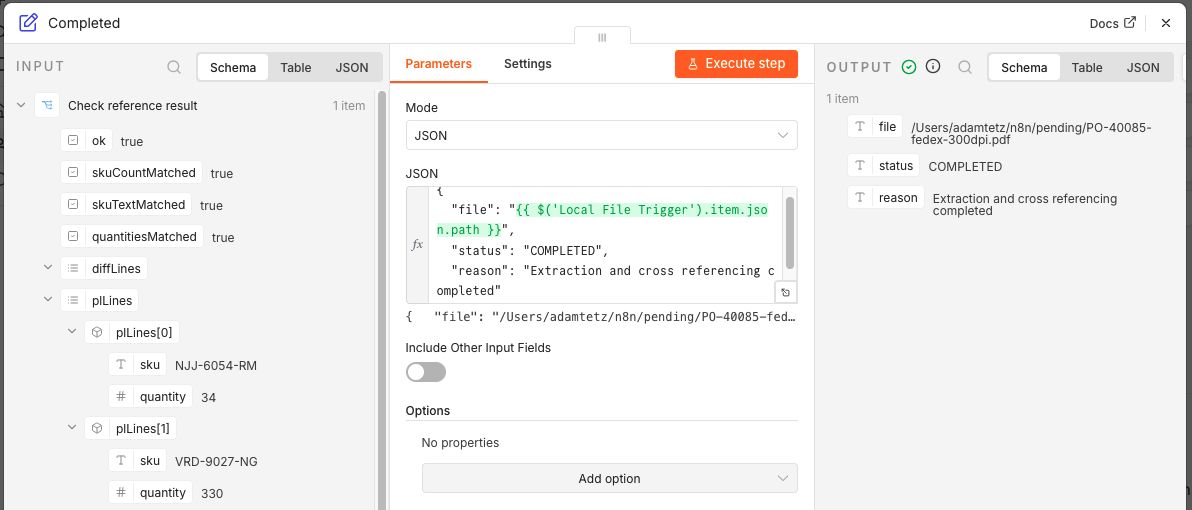Select the quantitiesMatched field pill

[x=132, y=236]
